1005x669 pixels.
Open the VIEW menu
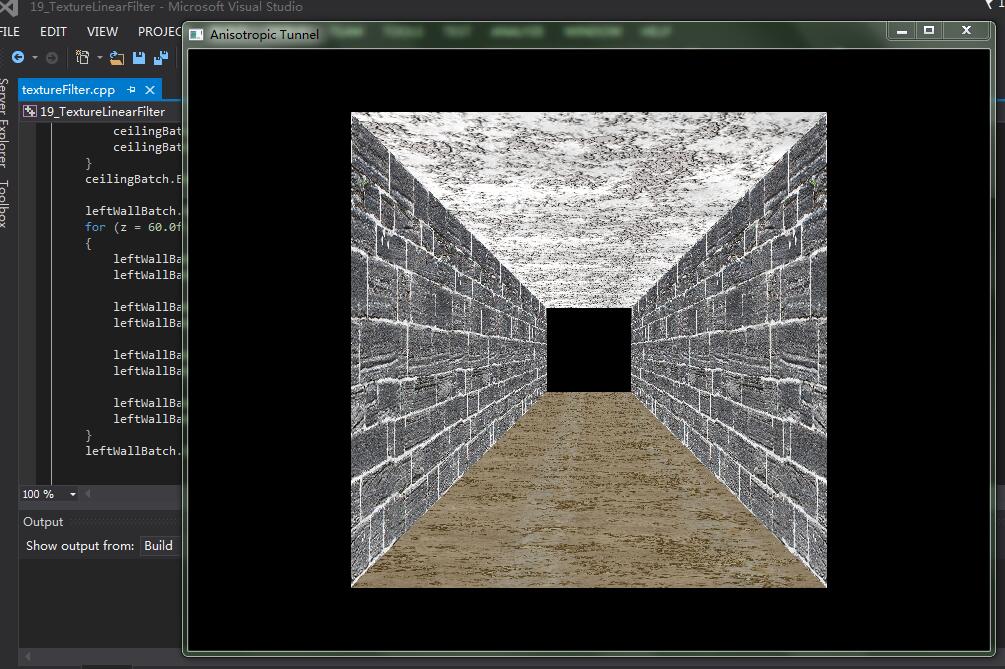point(102,32)
